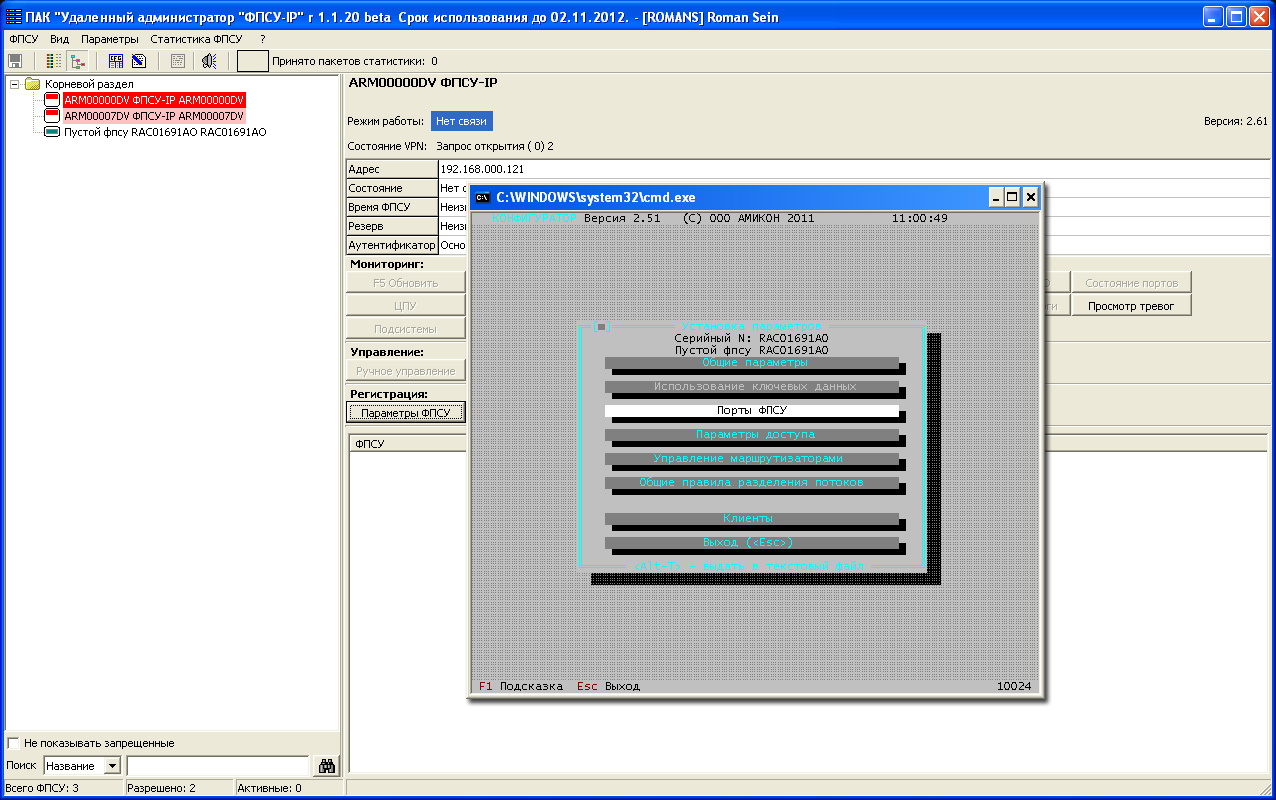Select tree row 'ARM00007DV ФПСУ-IP ARM00007DV'
This screenshot has width=1276, height=800.
click(x=154, y=116)
